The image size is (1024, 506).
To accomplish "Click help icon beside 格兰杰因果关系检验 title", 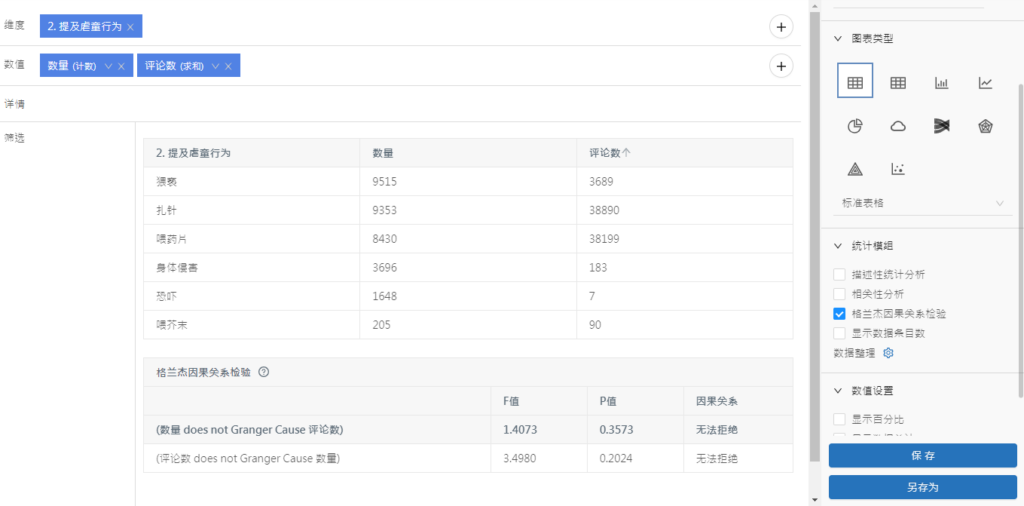I will 264,372.
